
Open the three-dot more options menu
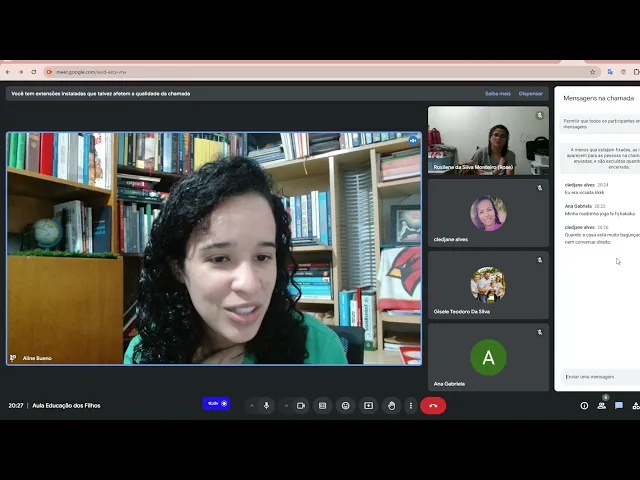click(411, 406)
